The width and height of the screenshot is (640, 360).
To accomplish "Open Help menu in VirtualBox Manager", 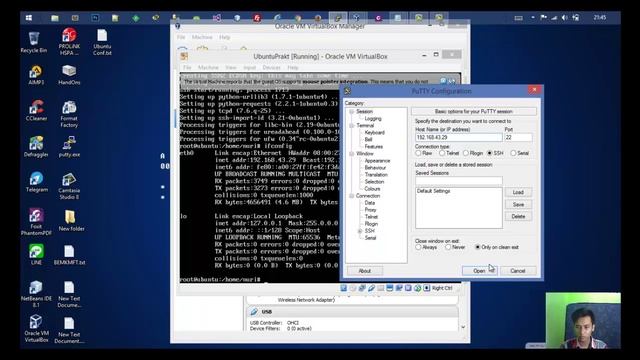I will (x=224, y=37).
